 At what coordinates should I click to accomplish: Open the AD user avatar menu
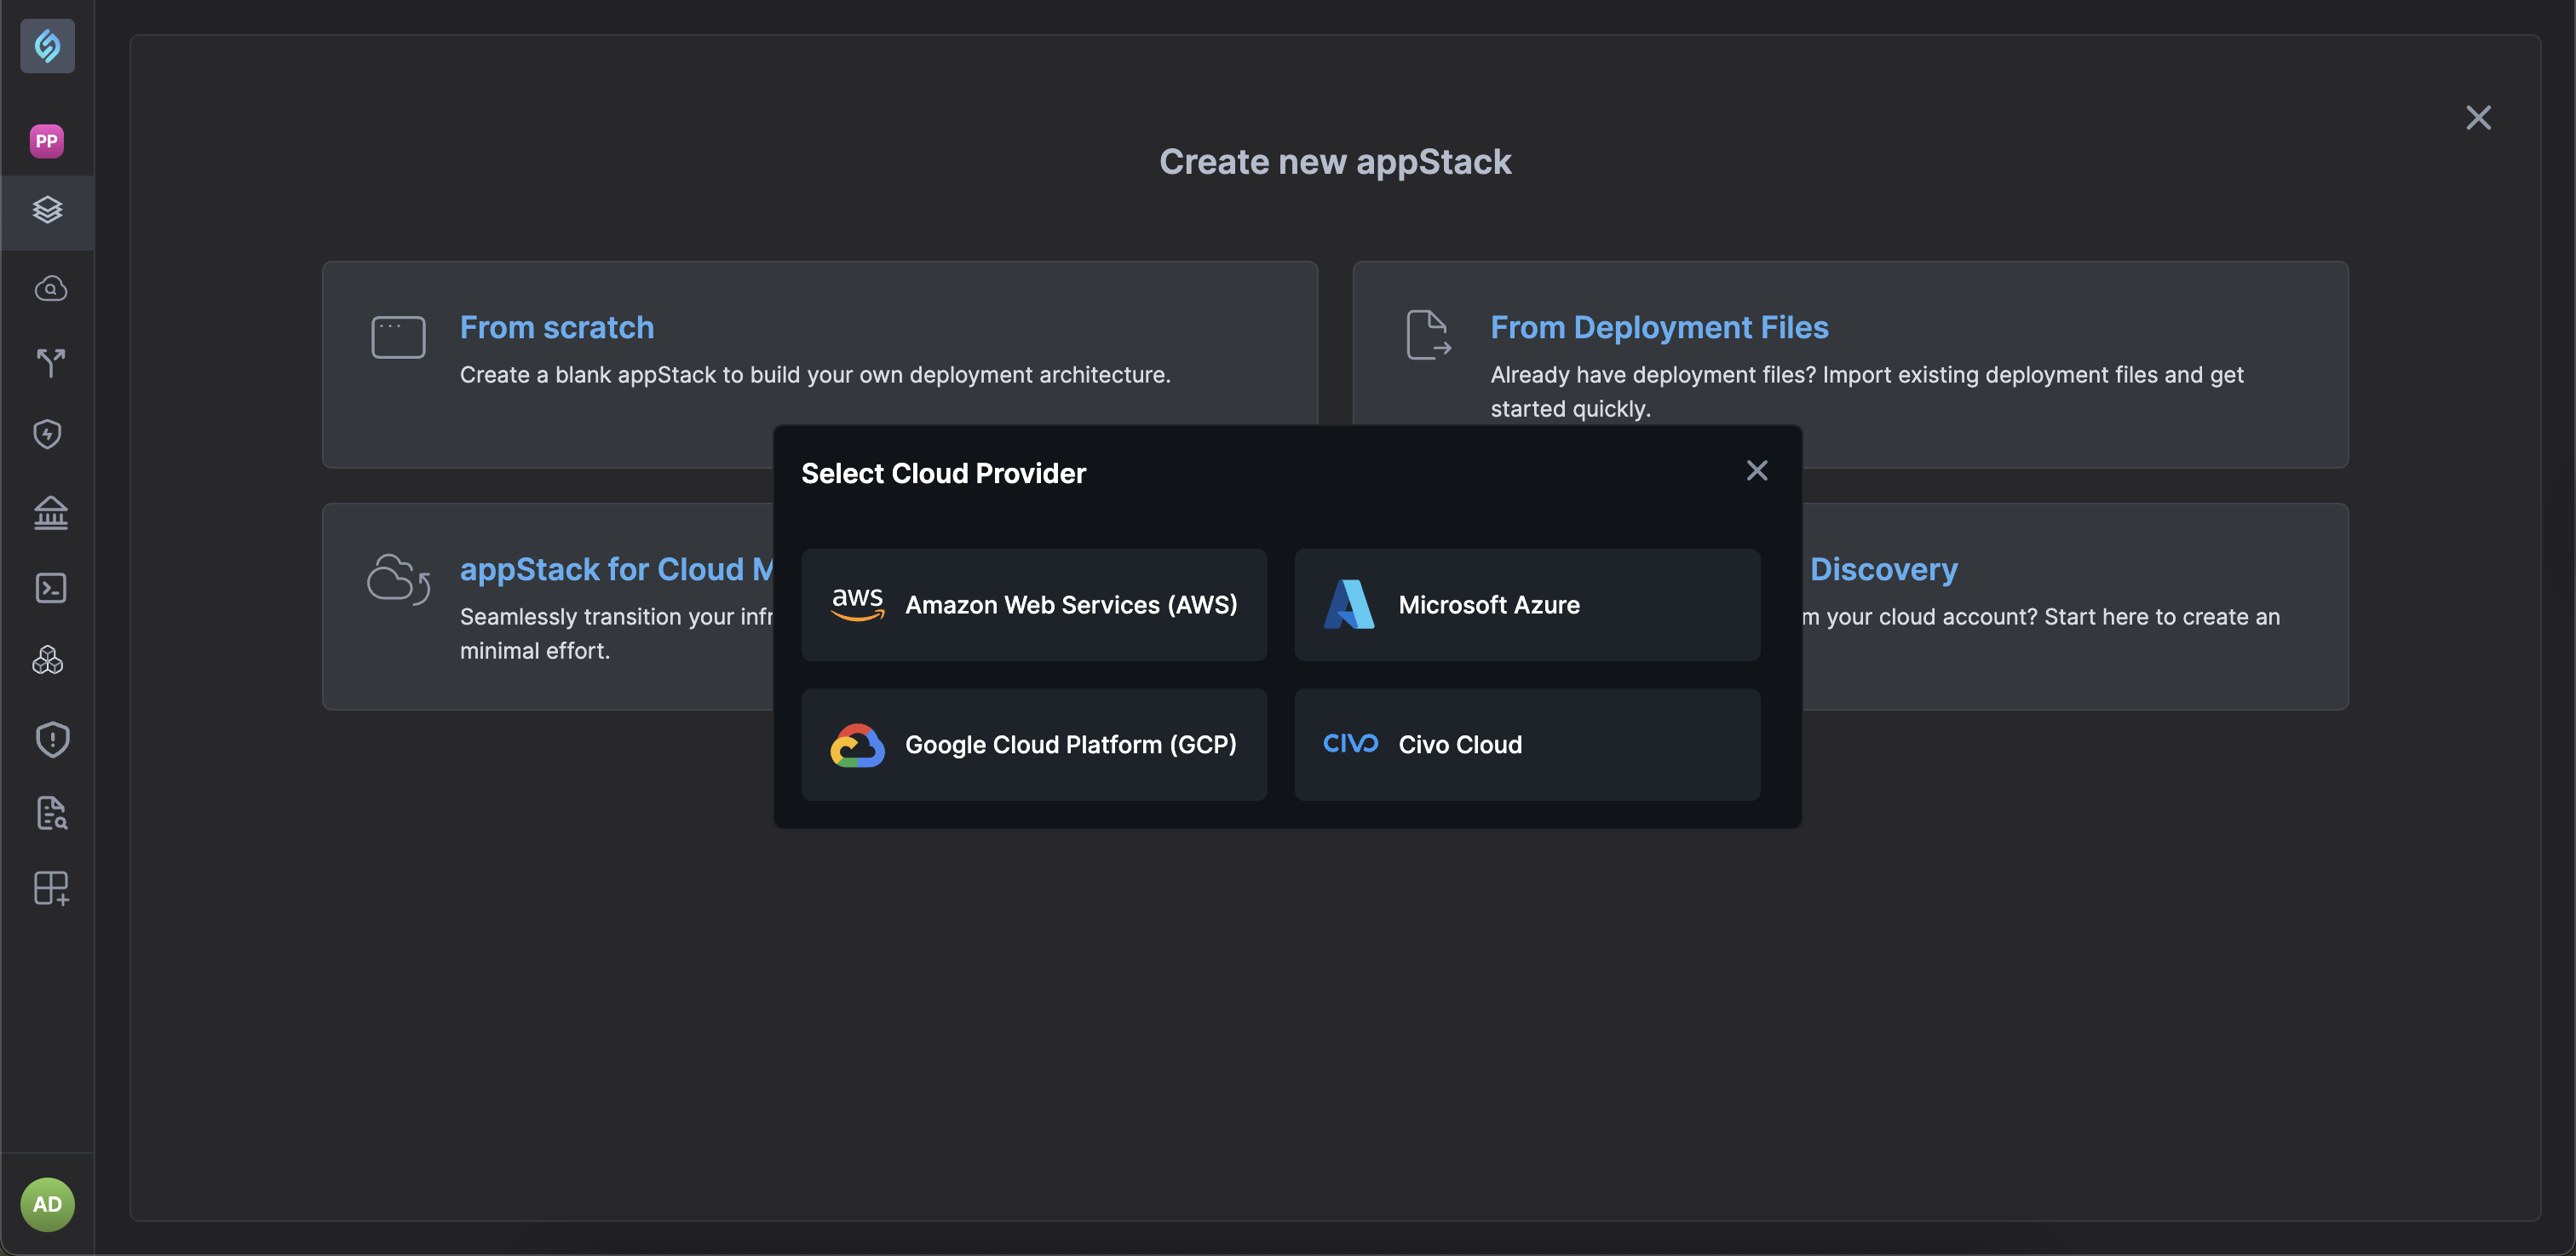(47, 1204)
